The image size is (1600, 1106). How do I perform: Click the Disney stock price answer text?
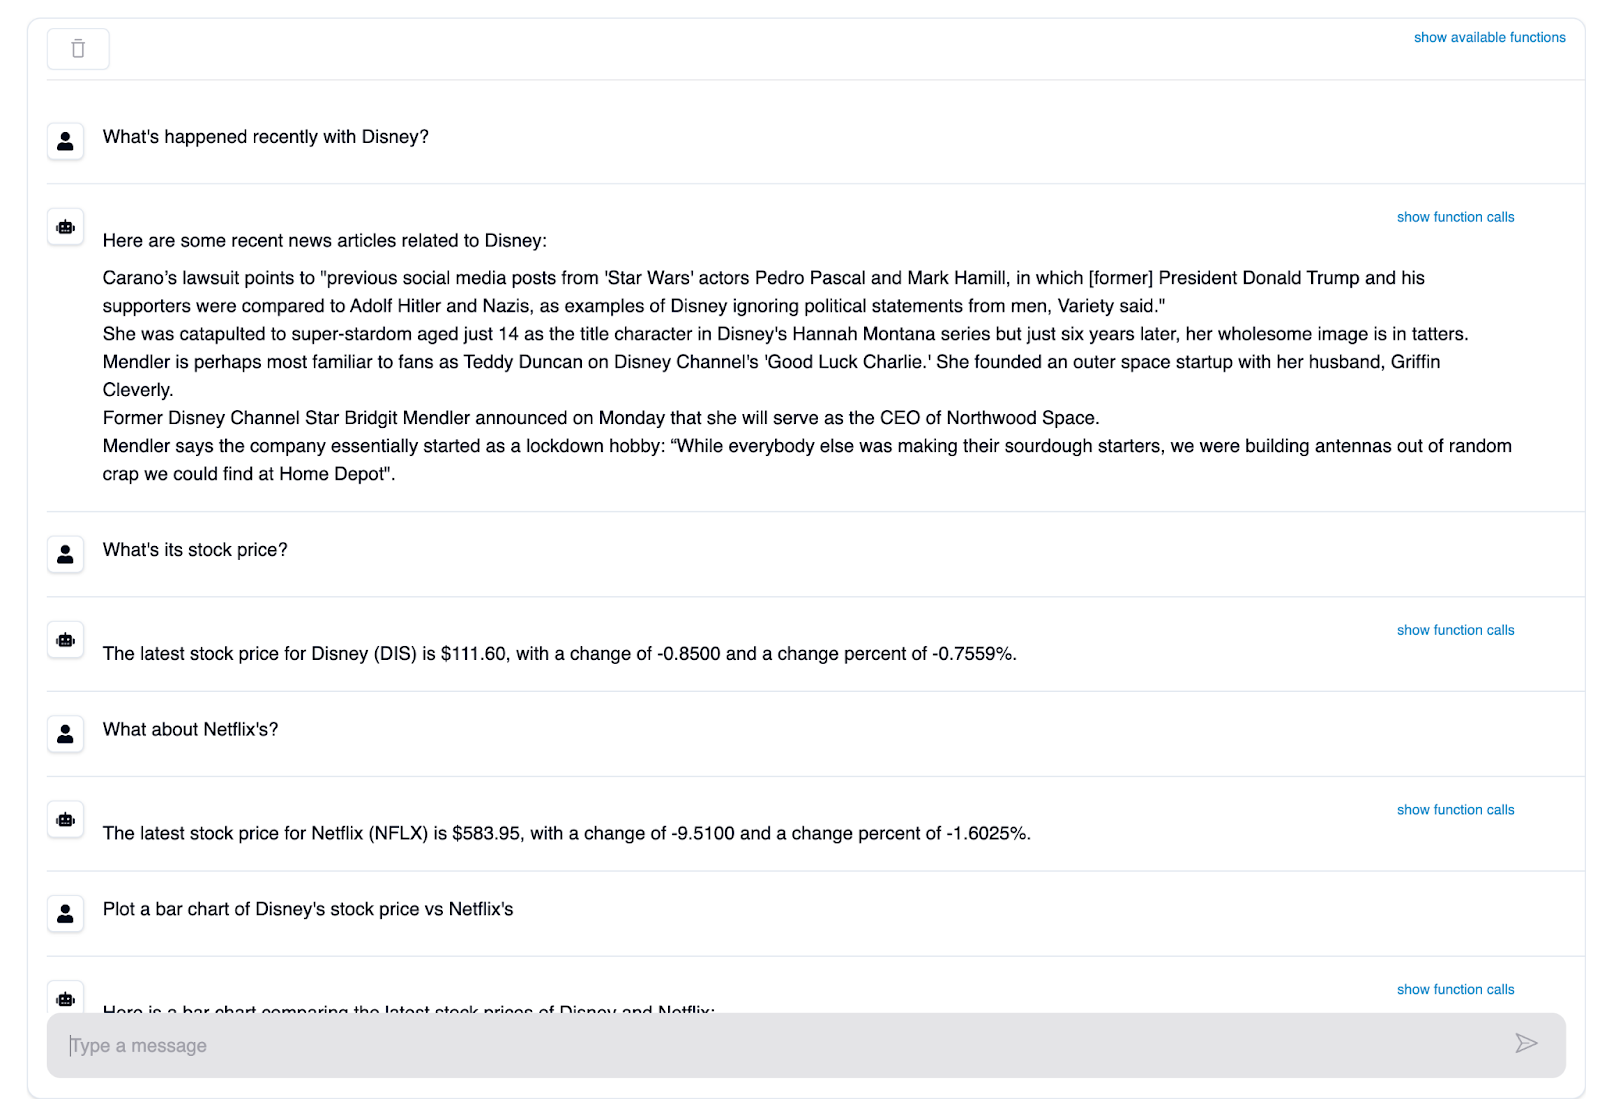559,654
